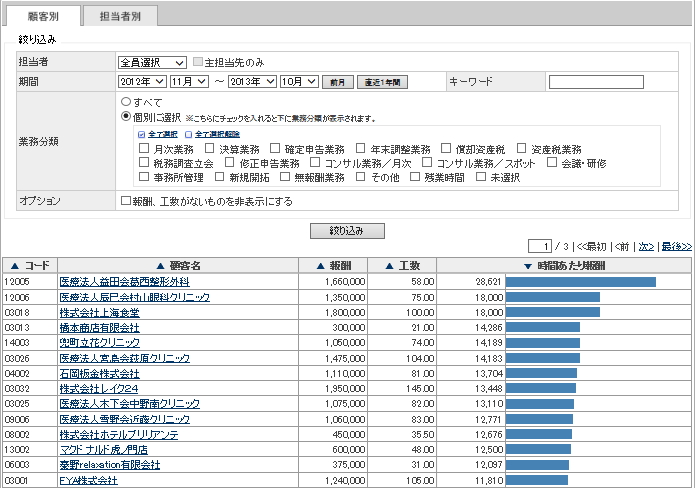Check the 未選択 checkbox
This screenshot has width=697, height=488.
pyautogui.click(x=481, y=176)
